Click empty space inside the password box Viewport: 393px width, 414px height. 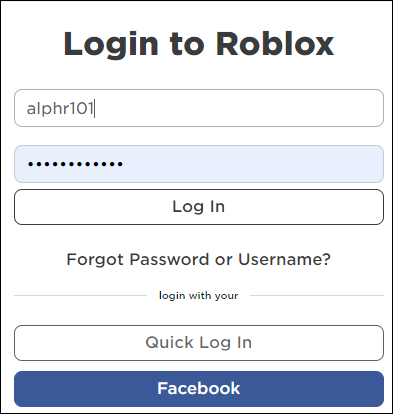[253, 164]
